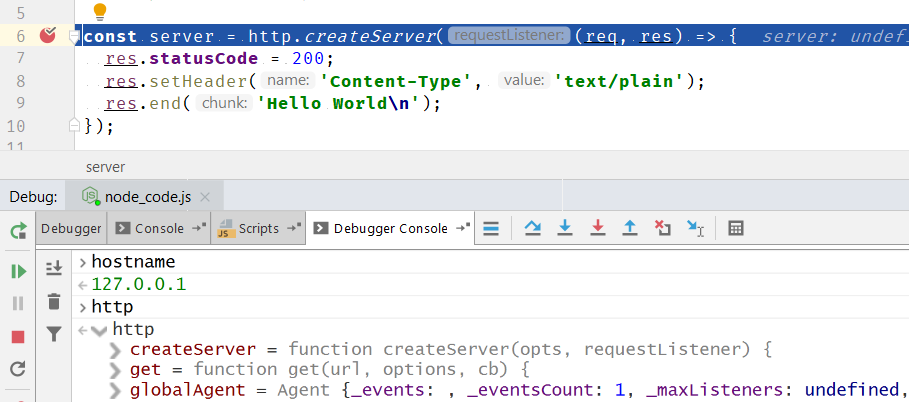This screenshot has height=402, width=909.
Task: Click the requestListener parameter hint
Action: pos(510,36)
